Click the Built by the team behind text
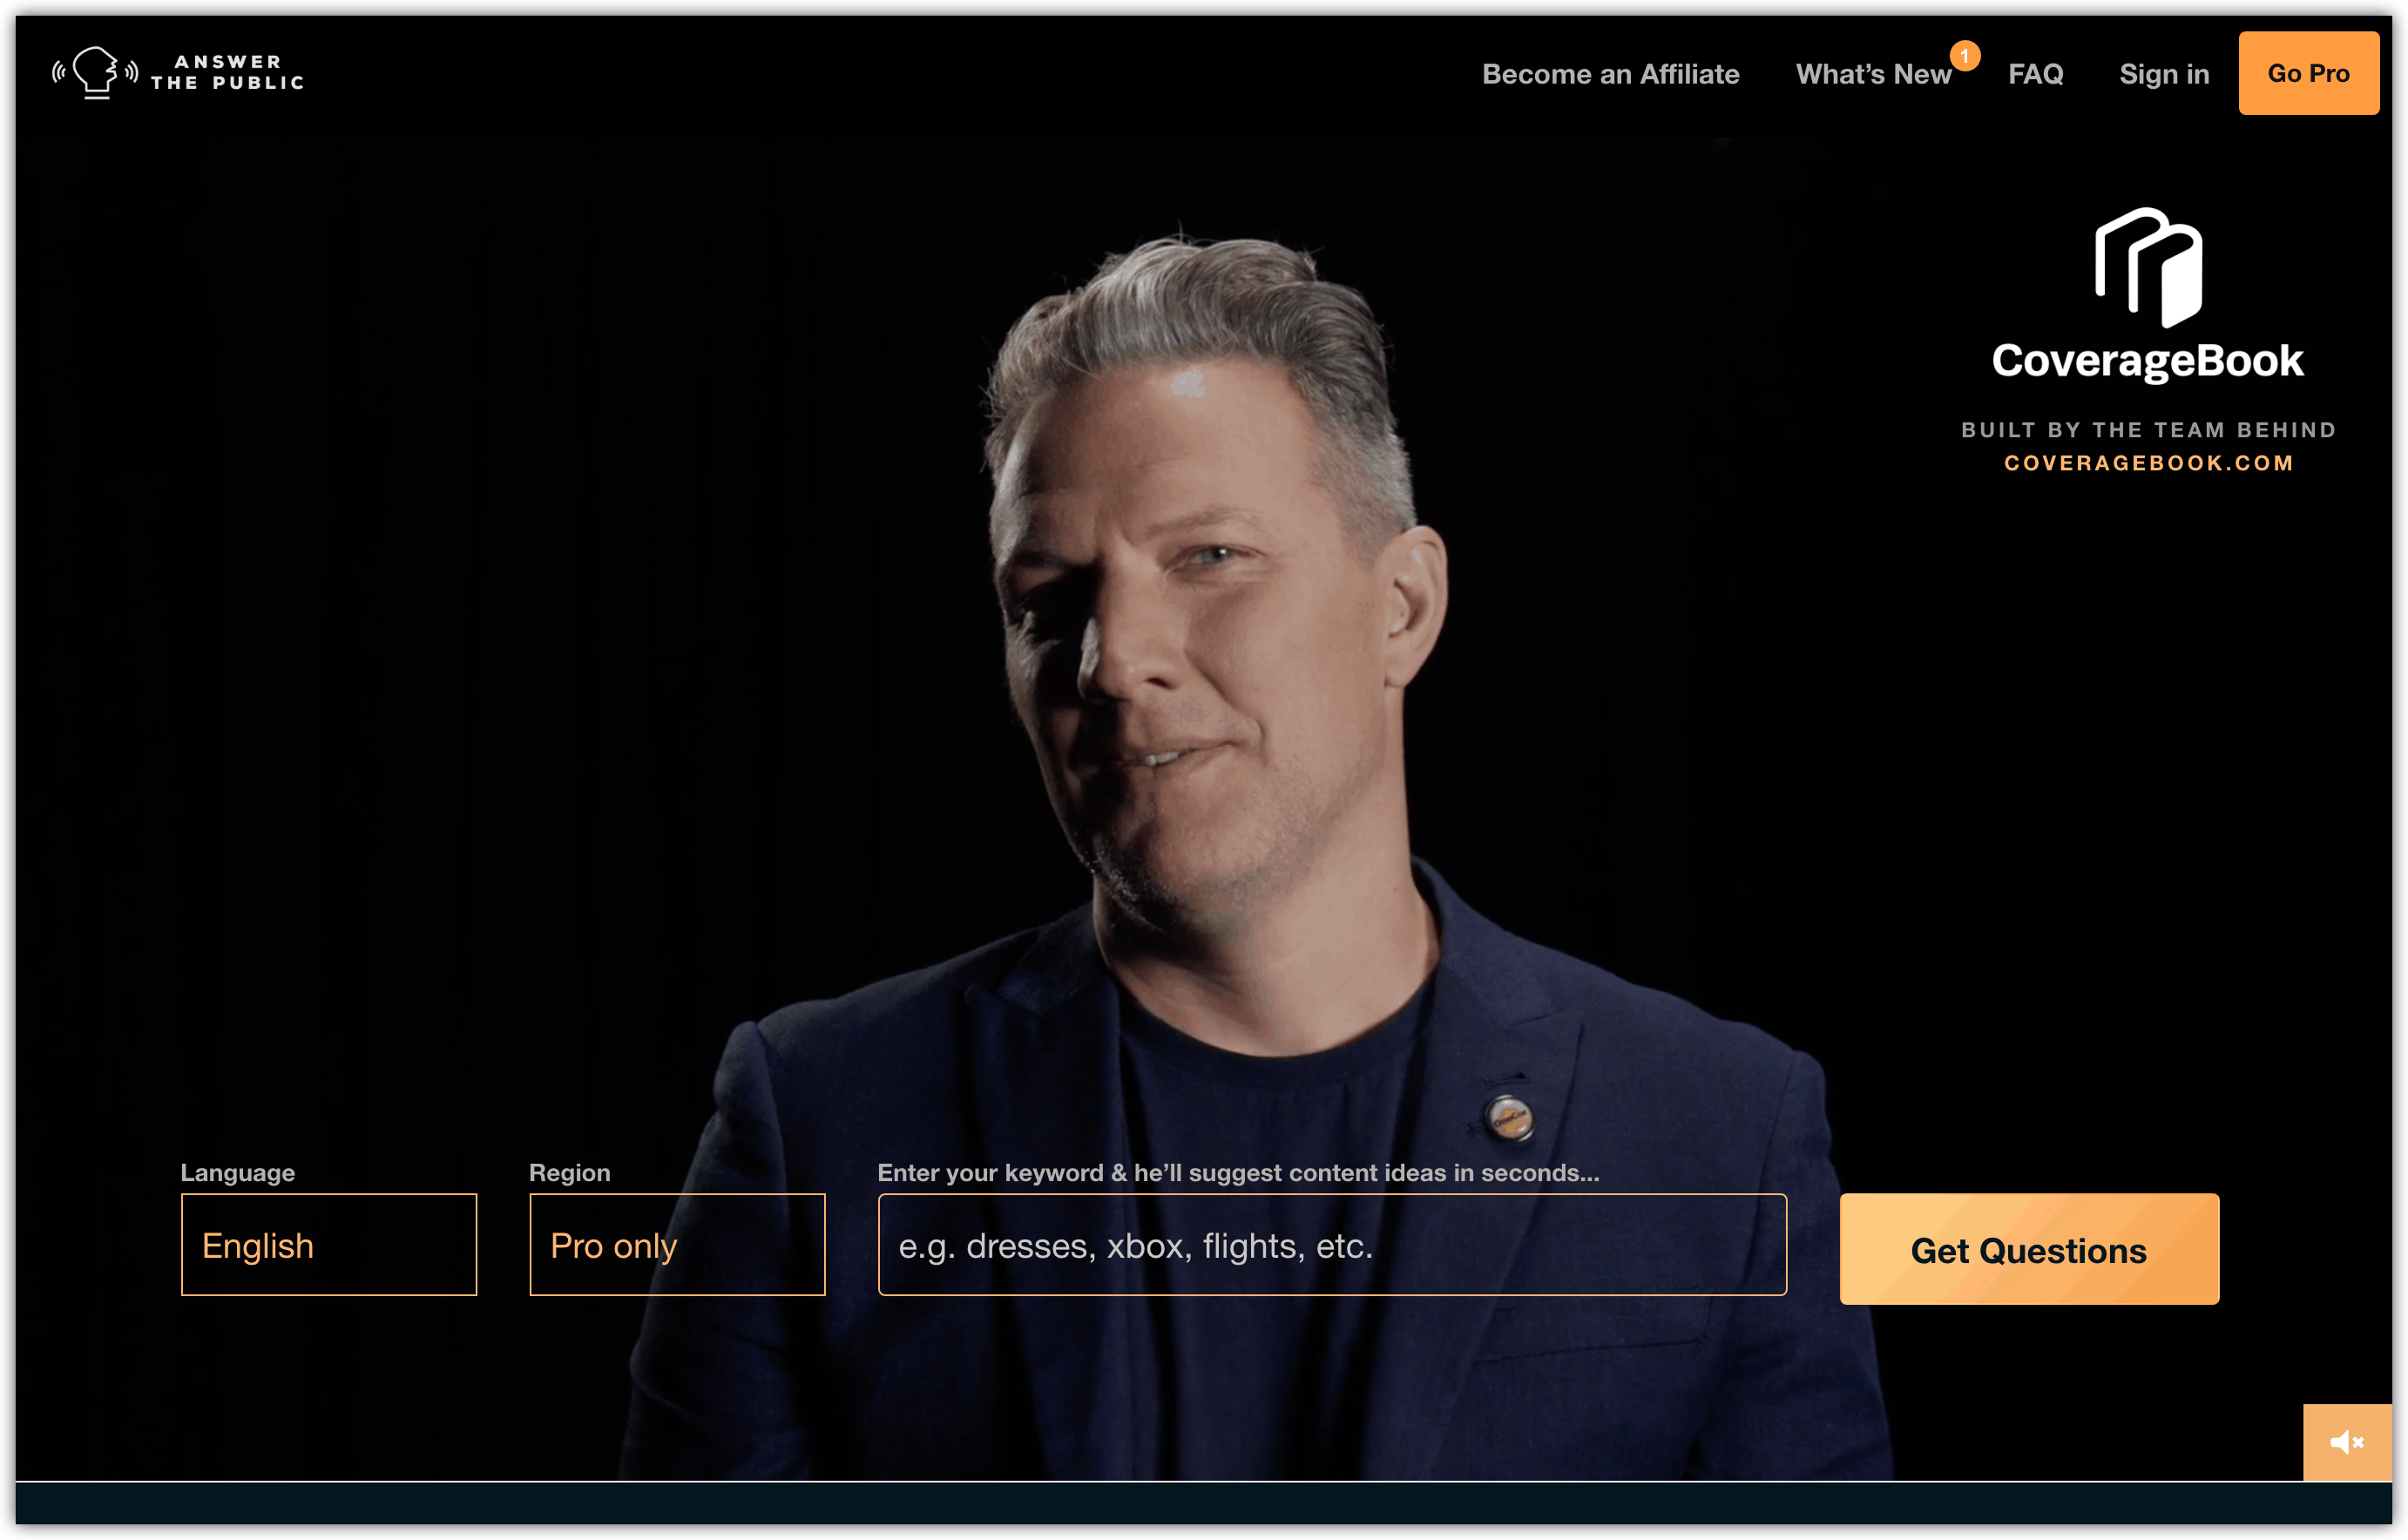Screen dimensions: 2408x1540 [x=2148, y=430]
